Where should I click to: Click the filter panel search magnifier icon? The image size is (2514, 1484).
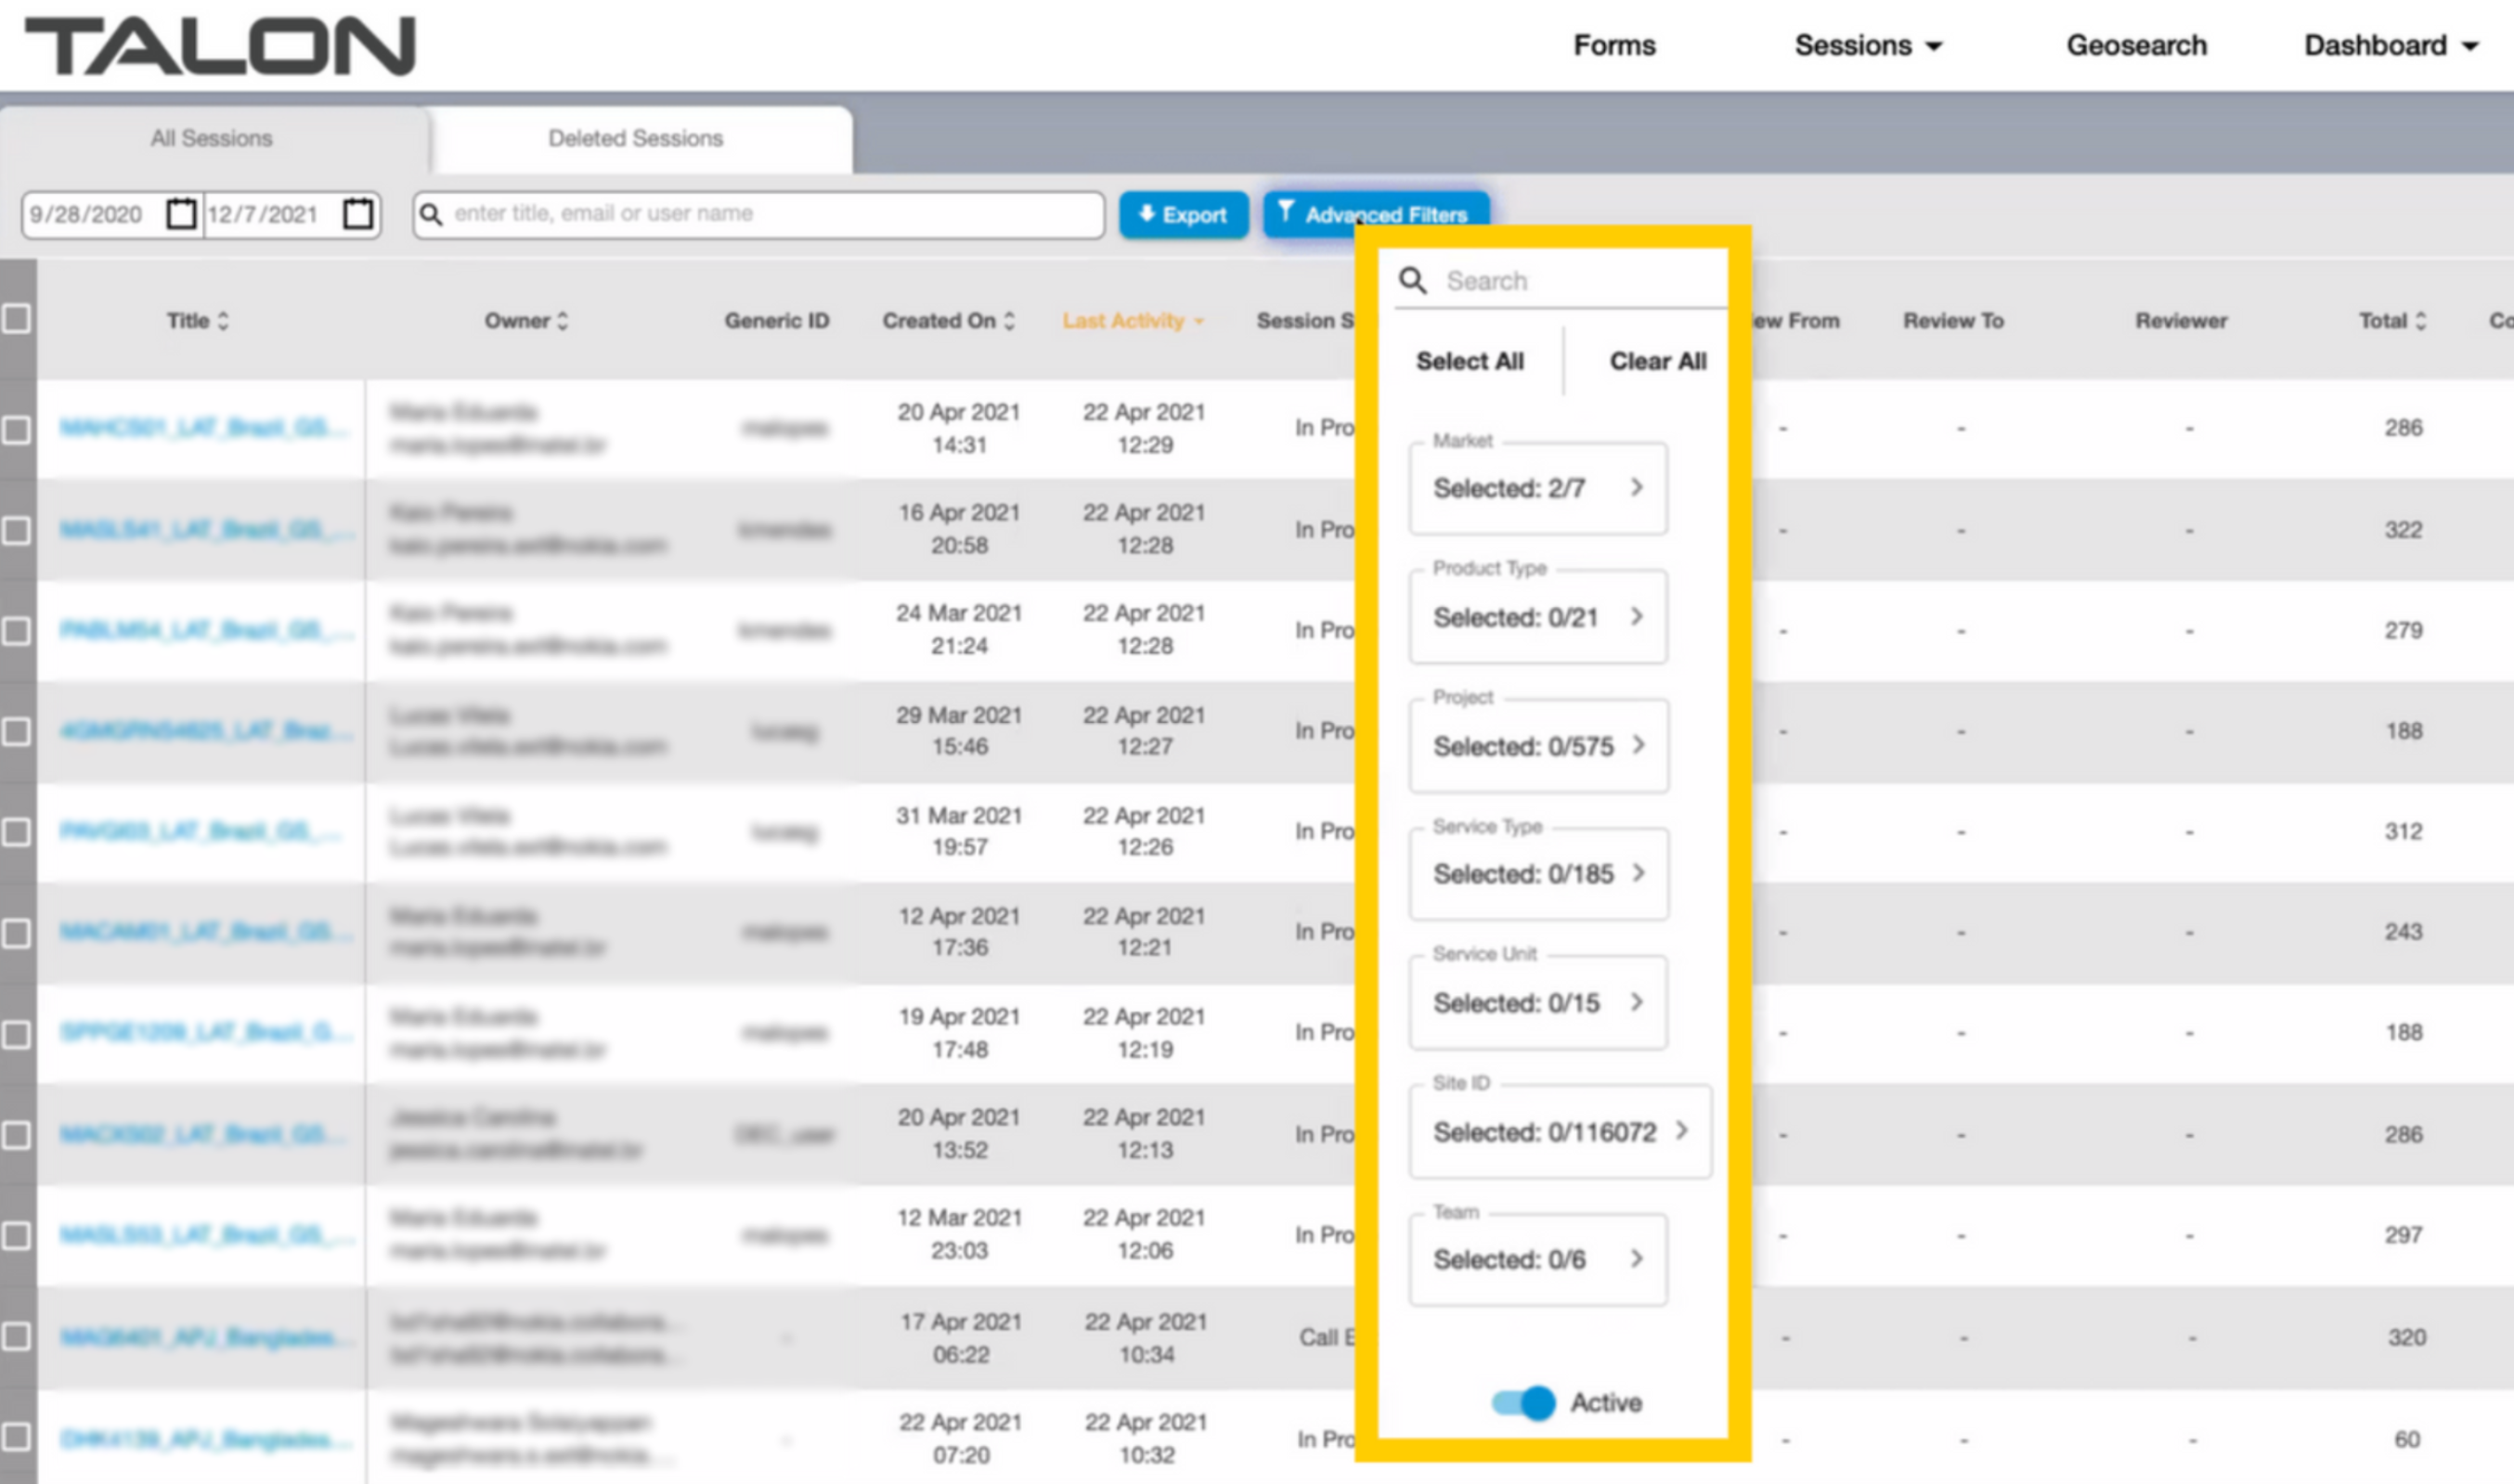point(1412,281)
